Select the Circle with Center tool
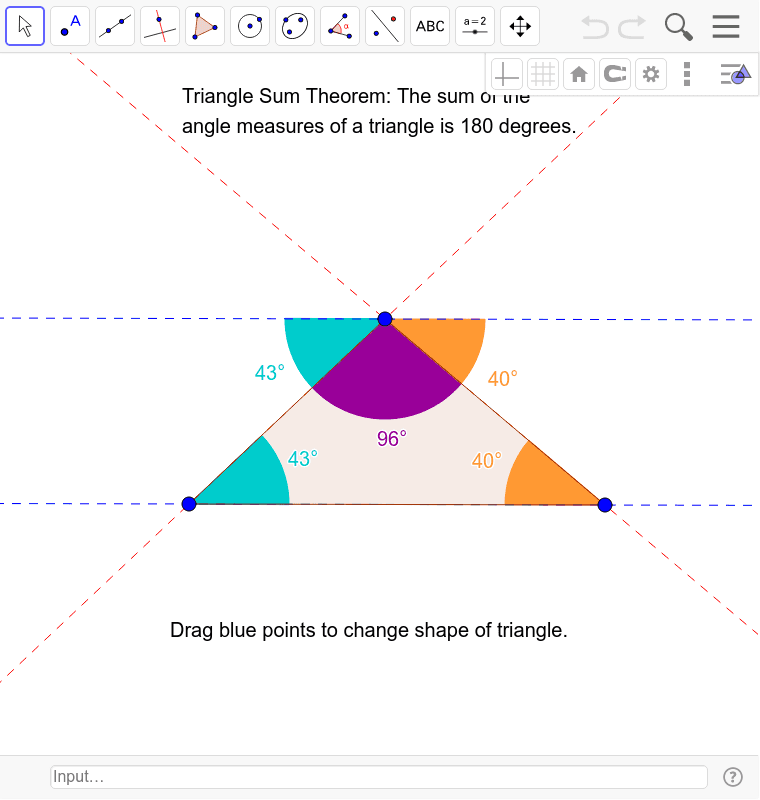The image size is (760, 800). [250, 26]
